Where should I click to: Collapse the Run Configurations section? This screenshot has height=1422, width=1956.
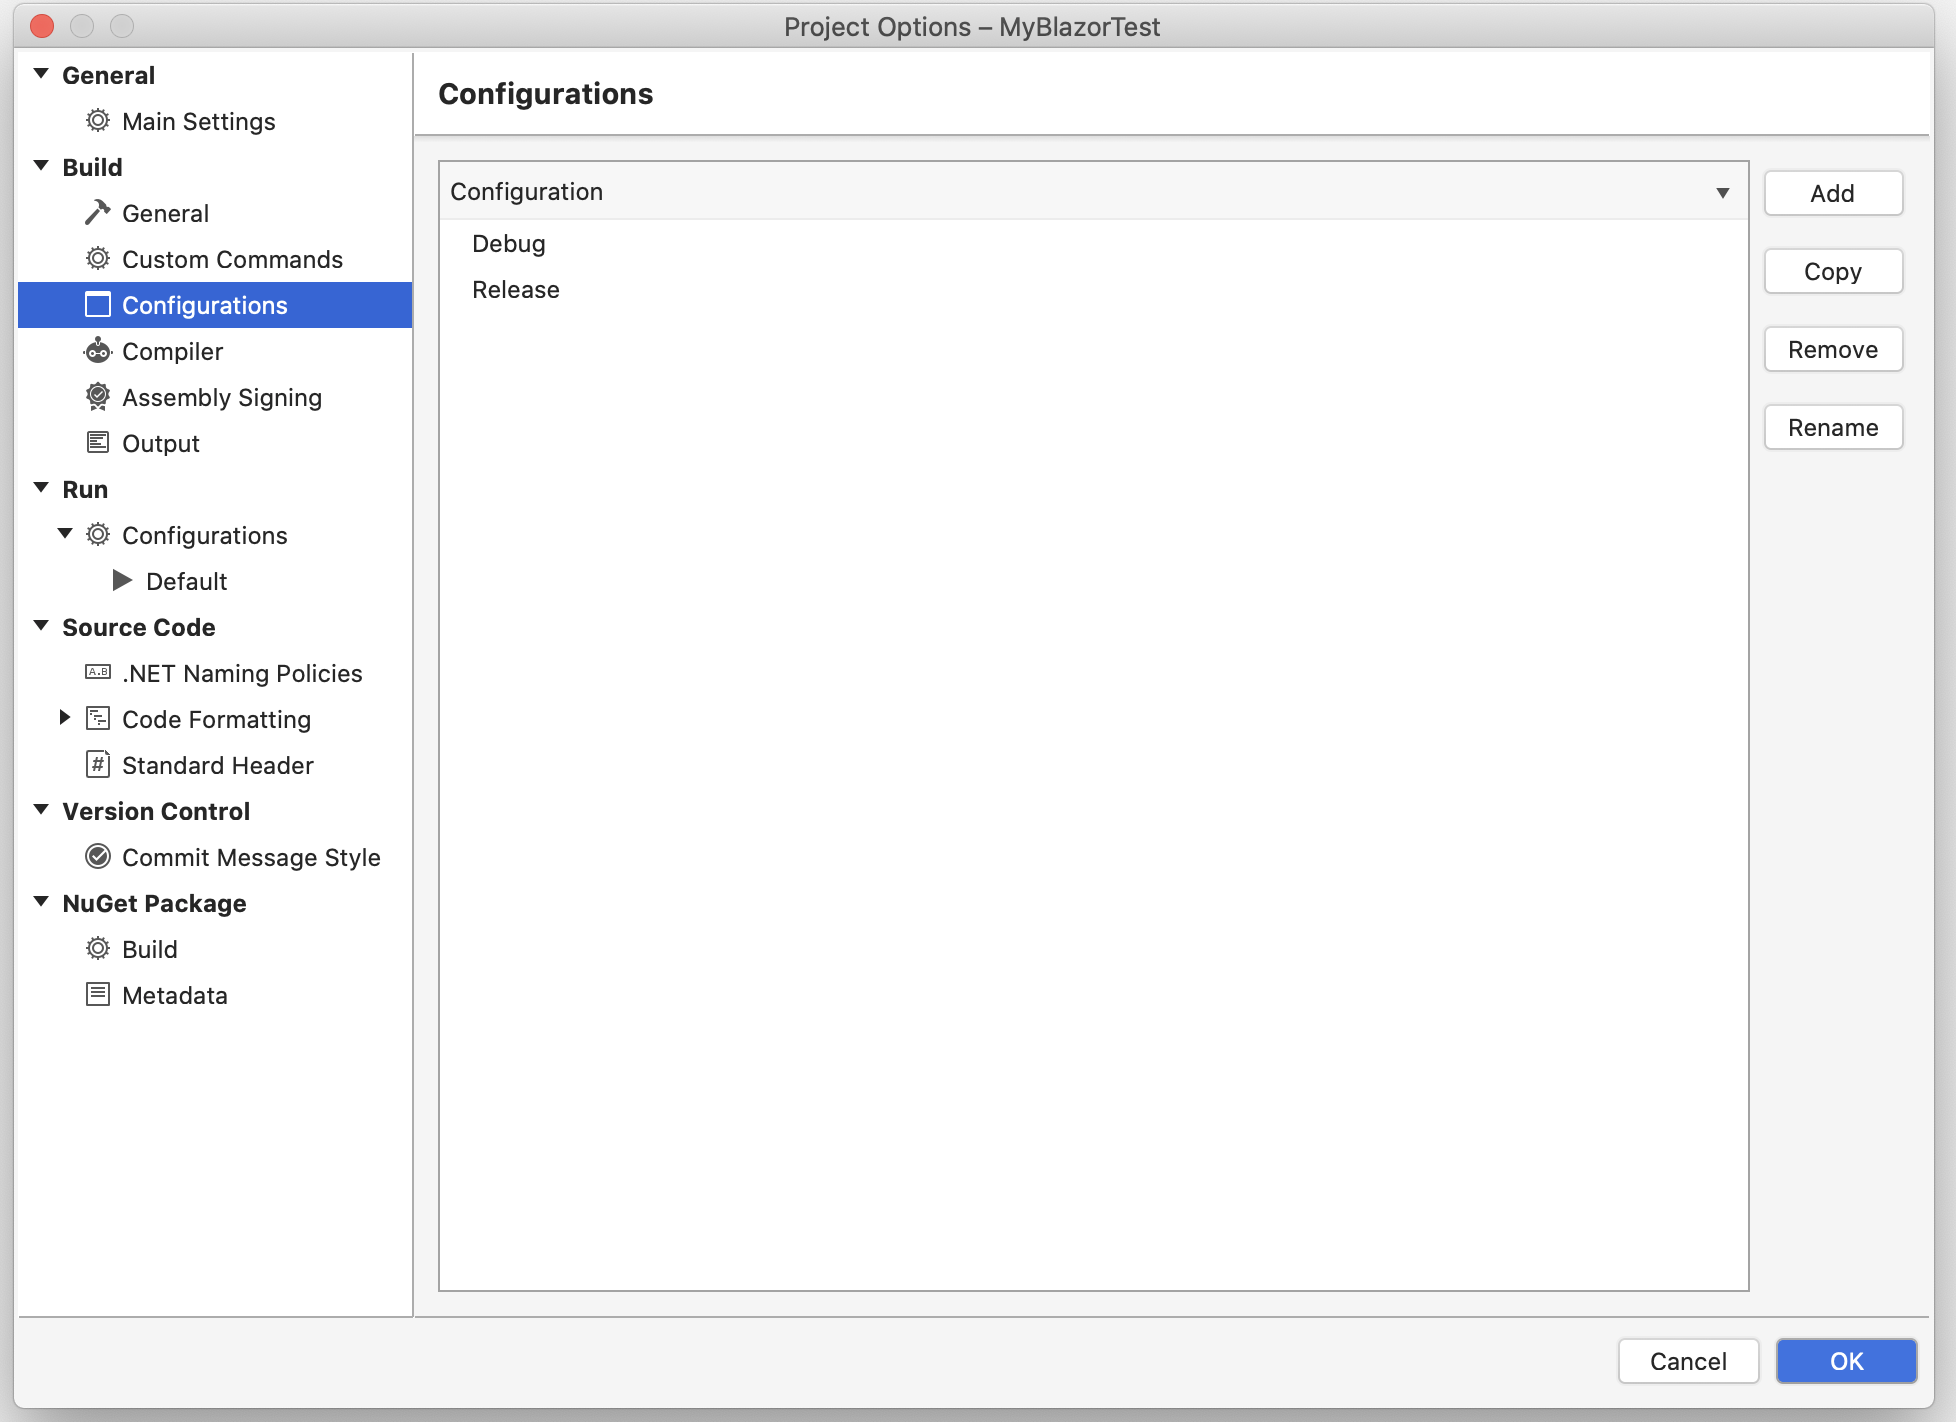coord(64,533)
